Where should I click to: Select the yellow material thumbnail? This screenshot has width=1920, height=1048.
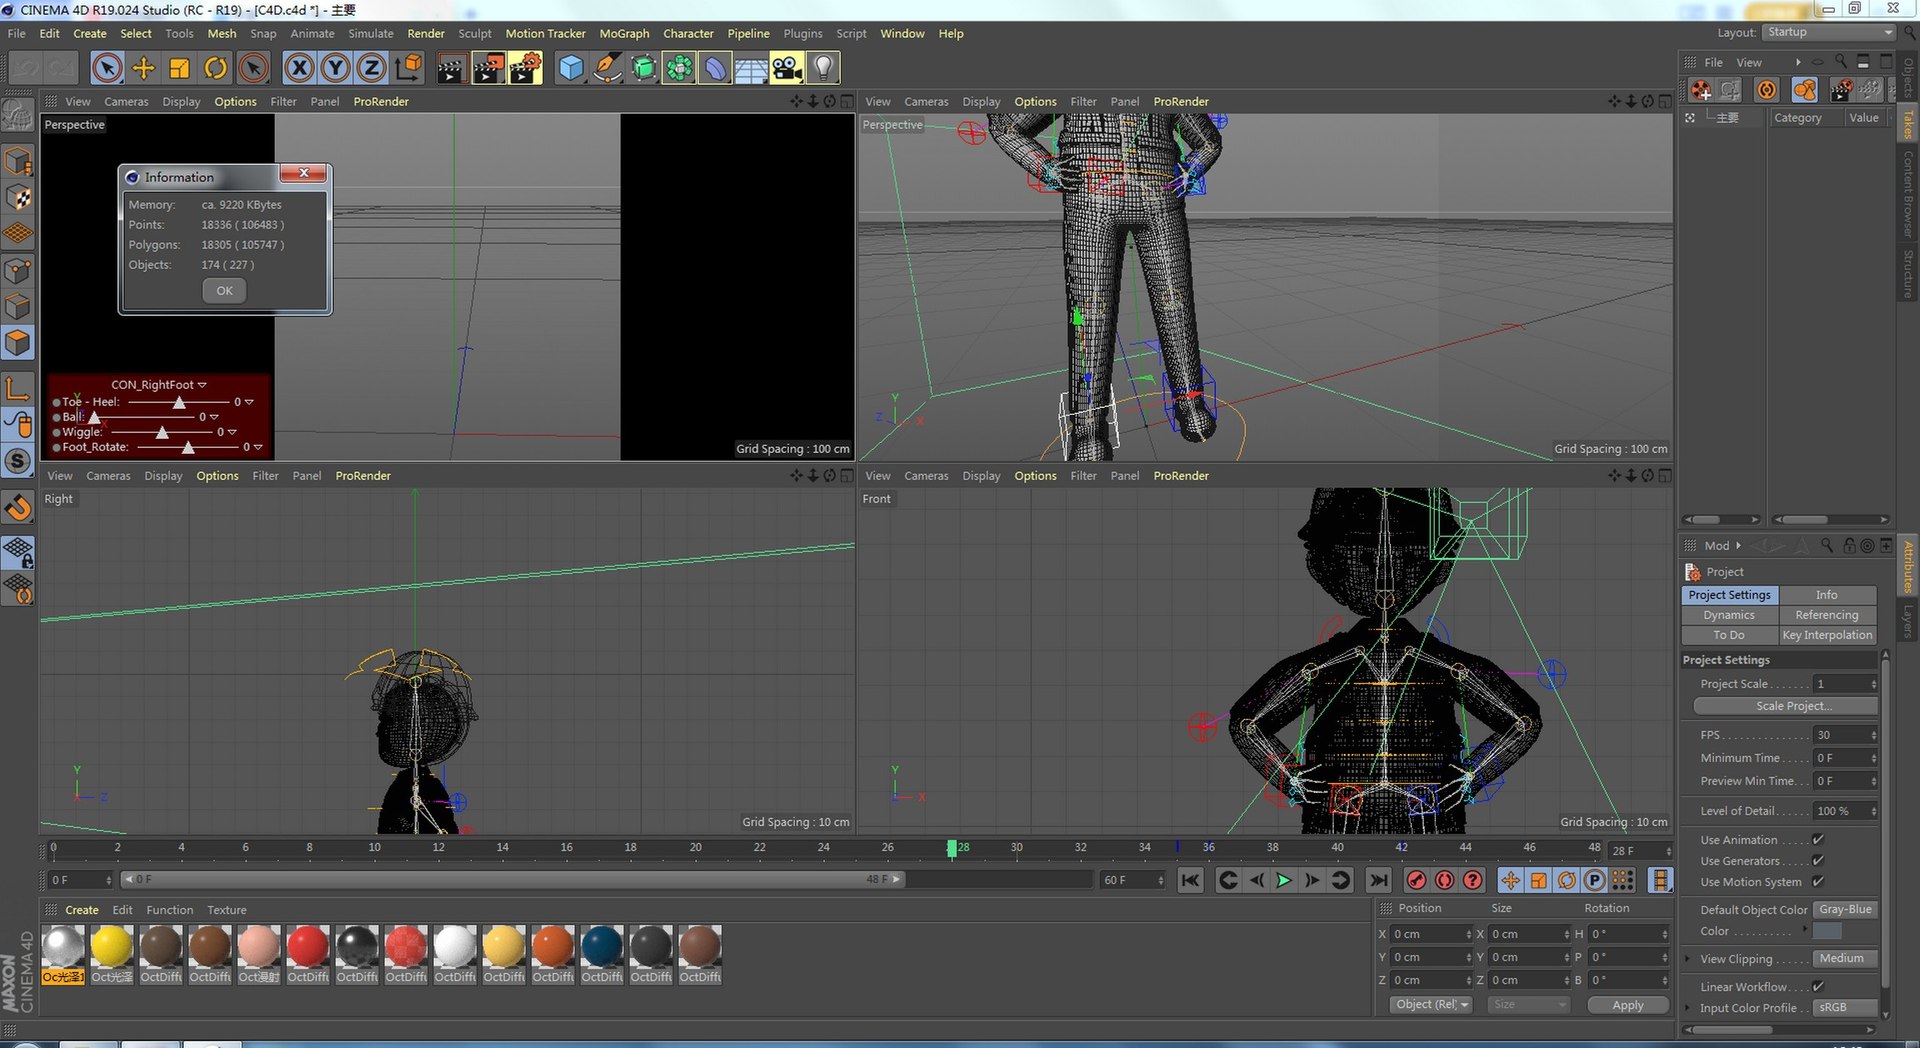coord(112,946)
